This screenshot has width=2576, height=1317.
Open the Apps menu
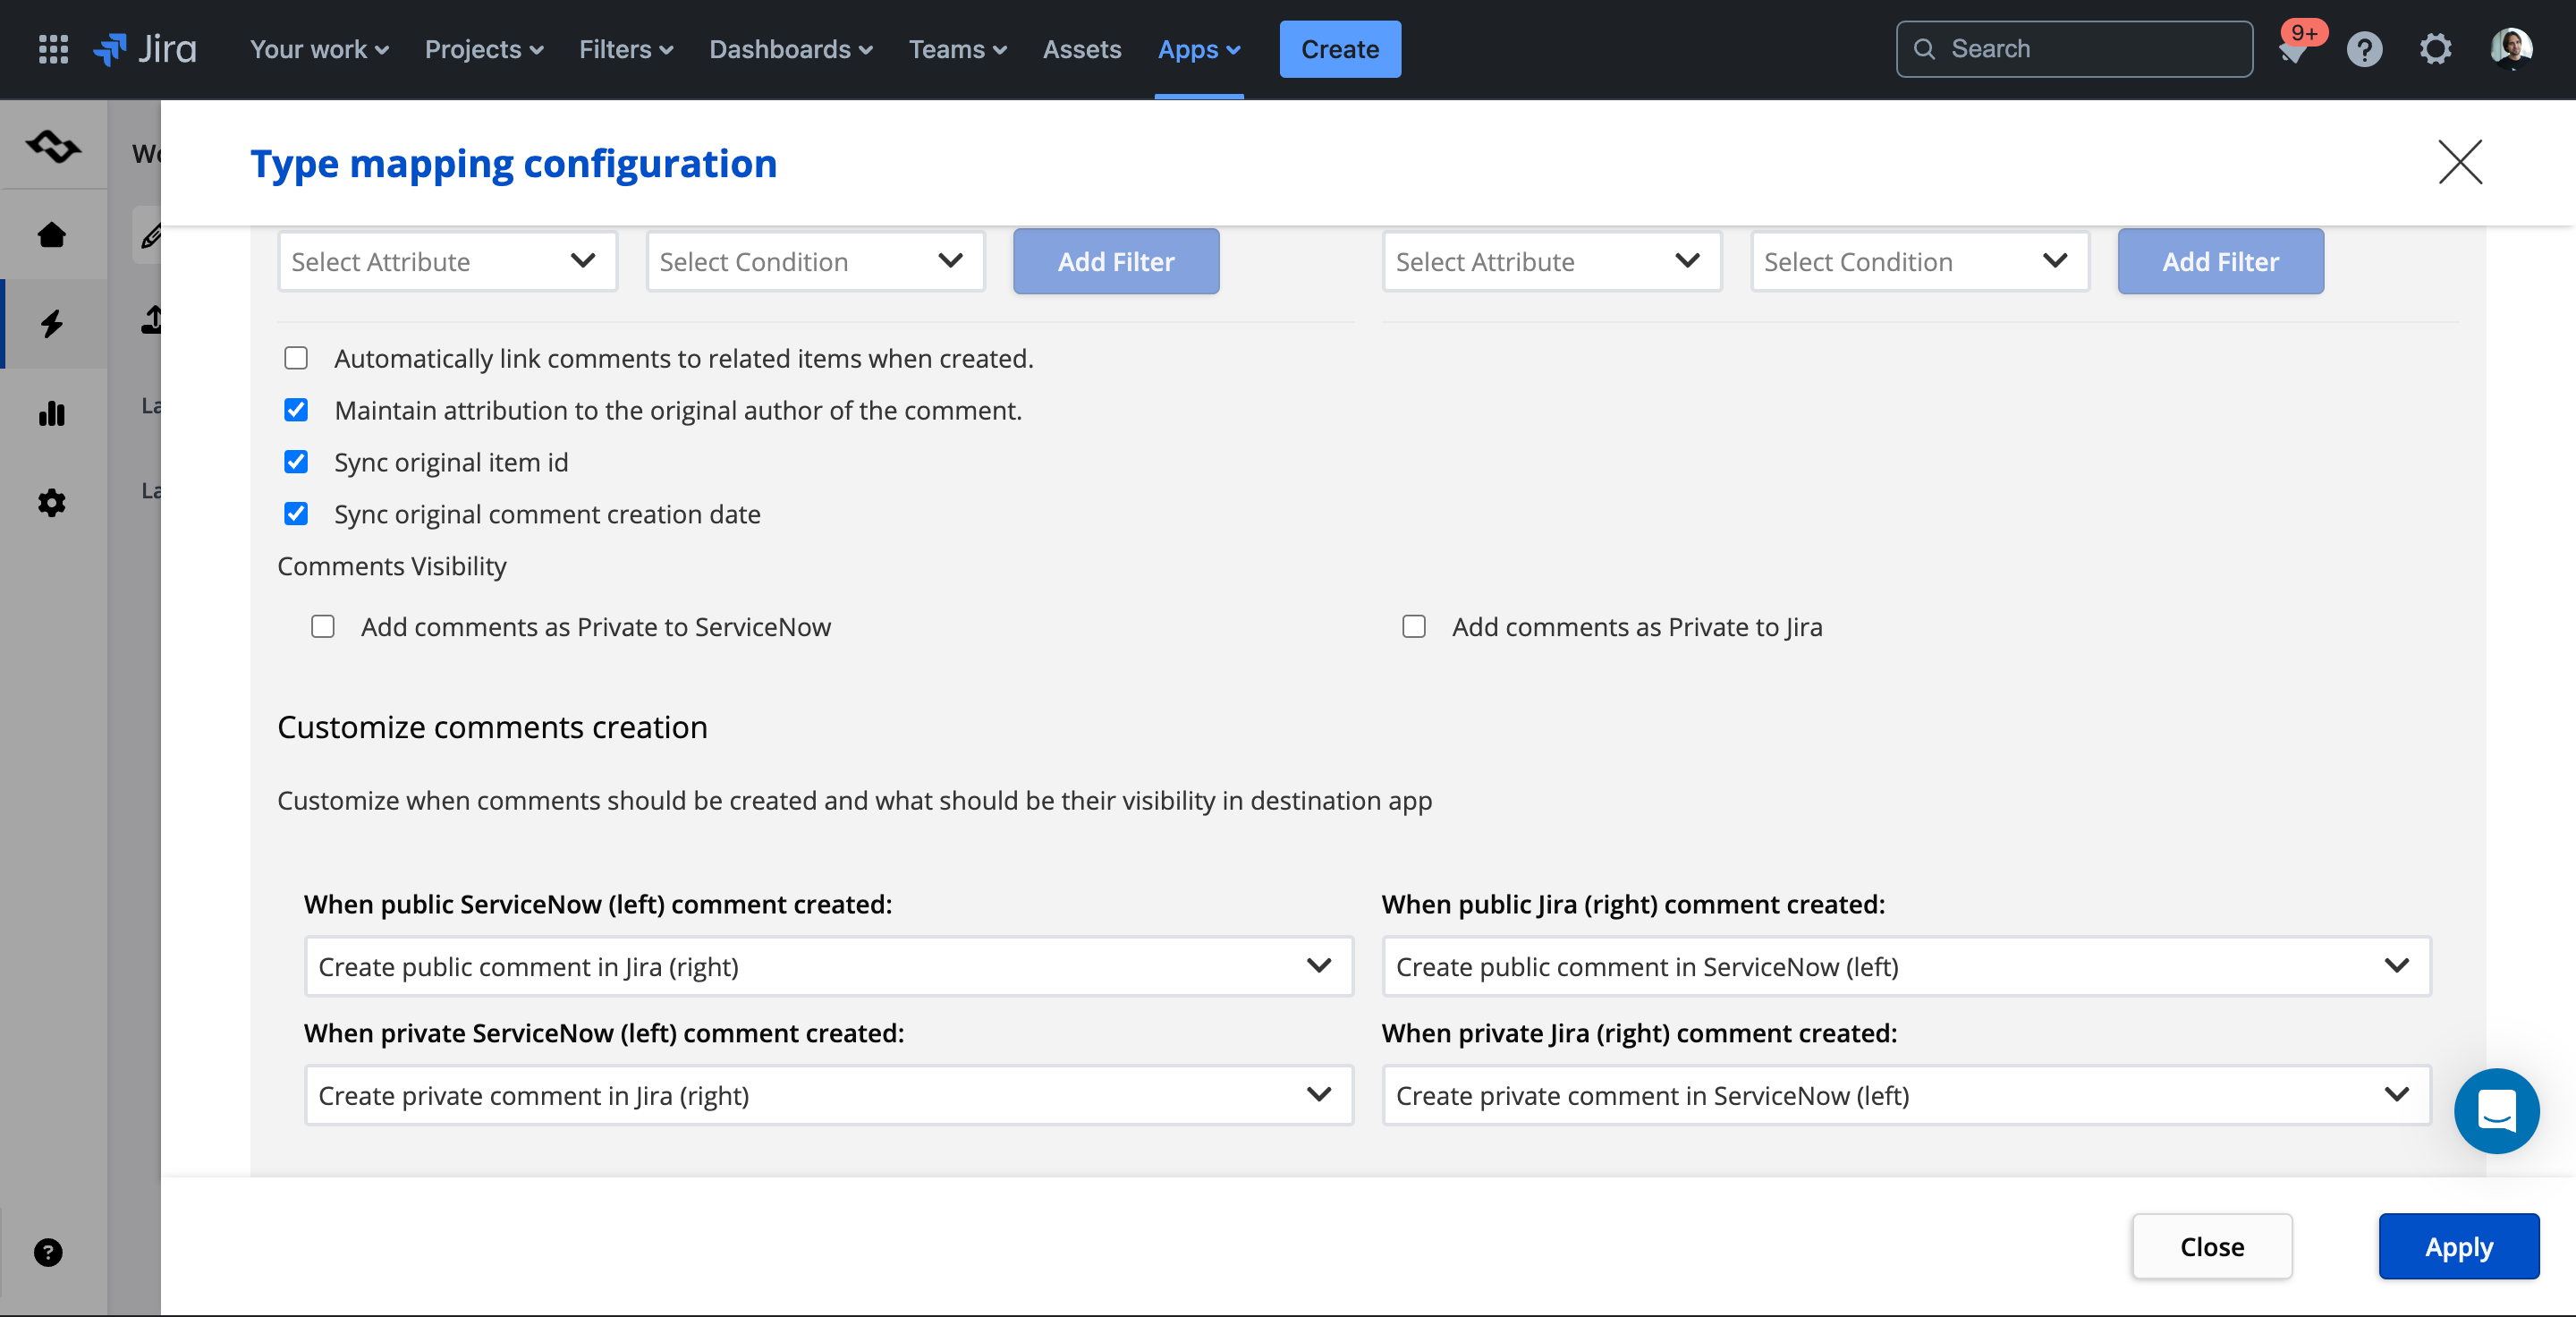[x=1199, y=49]
